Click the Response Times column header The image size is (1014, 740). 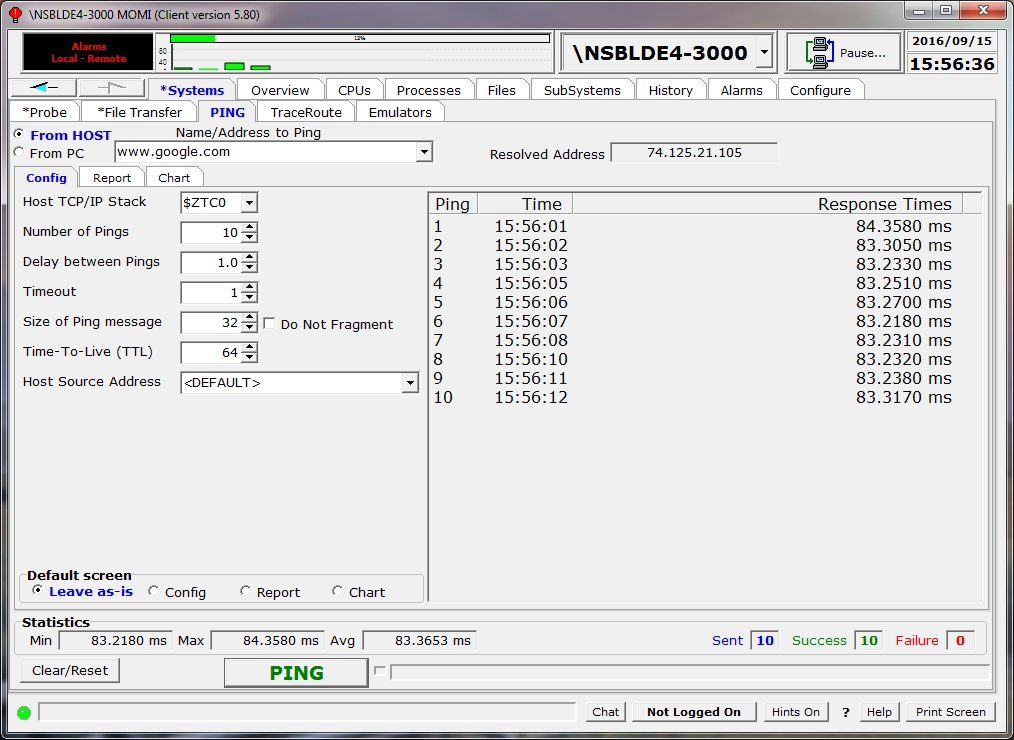pos(767,204)
